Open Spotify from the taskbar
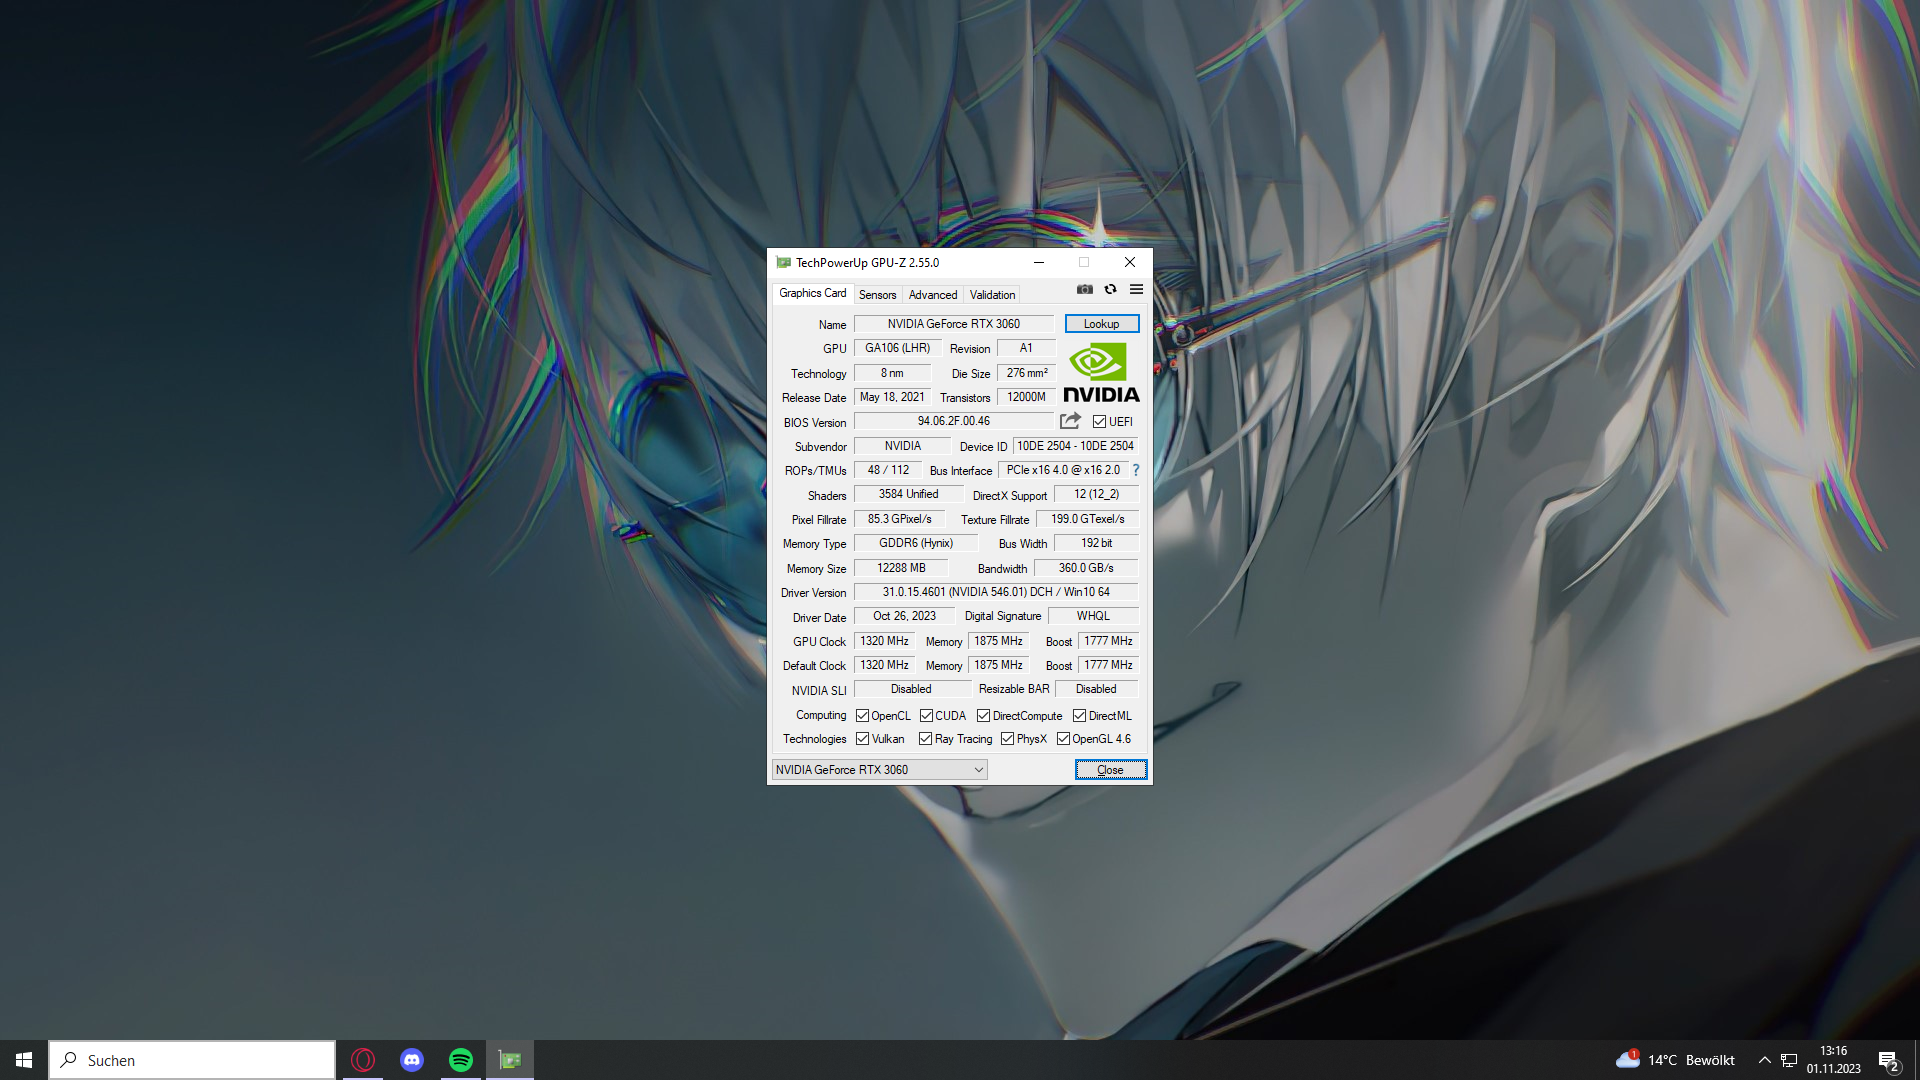1920x1080 pixels. click(x=461, y=1060)
